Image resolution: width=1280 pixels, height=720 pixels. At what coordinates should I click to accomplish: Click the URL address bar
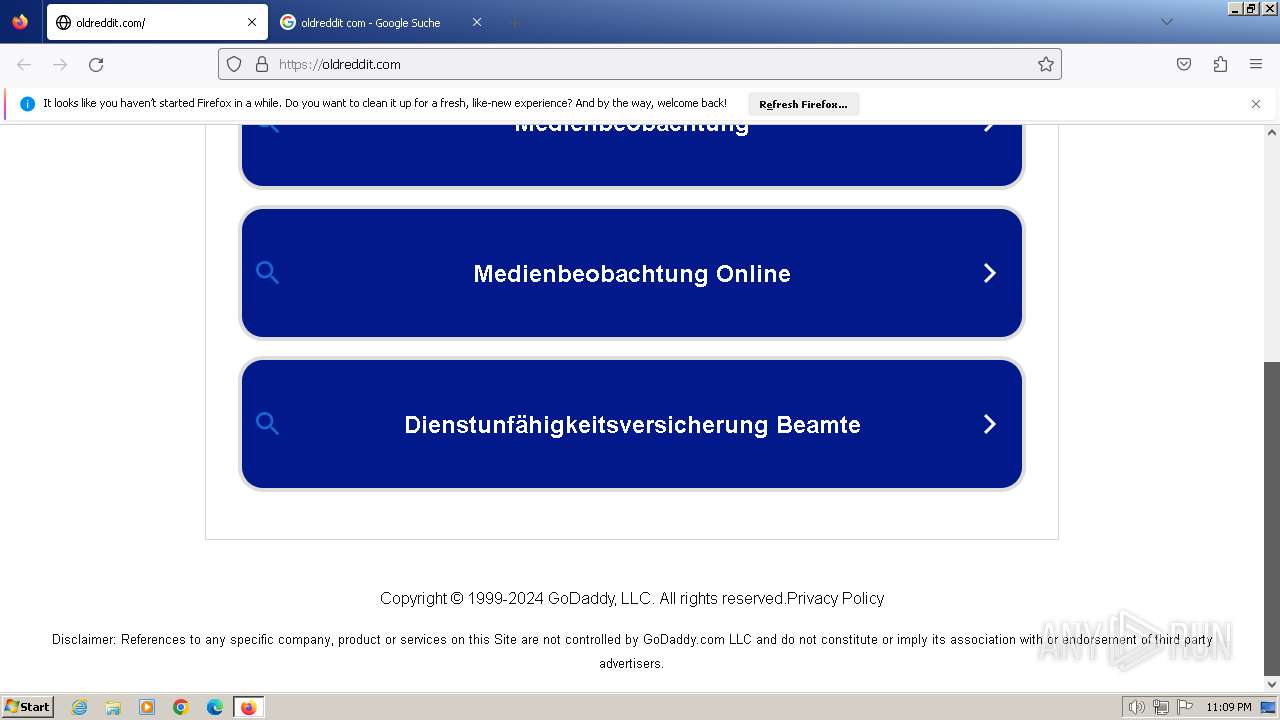[x=640, y=64]
